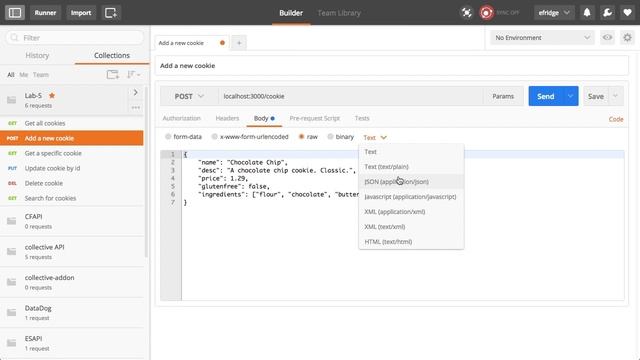Click environment quick look eye icon
This screenshot has height=360, width=640.
tap(607, 38)
